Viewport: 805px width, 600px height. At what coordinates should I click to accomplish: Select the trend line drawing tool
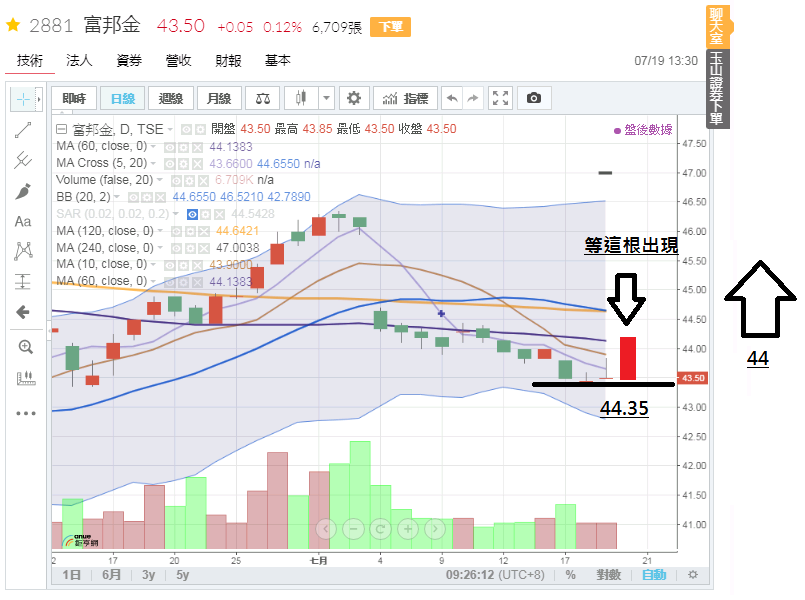pyautogui.click(x=23, y=130)
